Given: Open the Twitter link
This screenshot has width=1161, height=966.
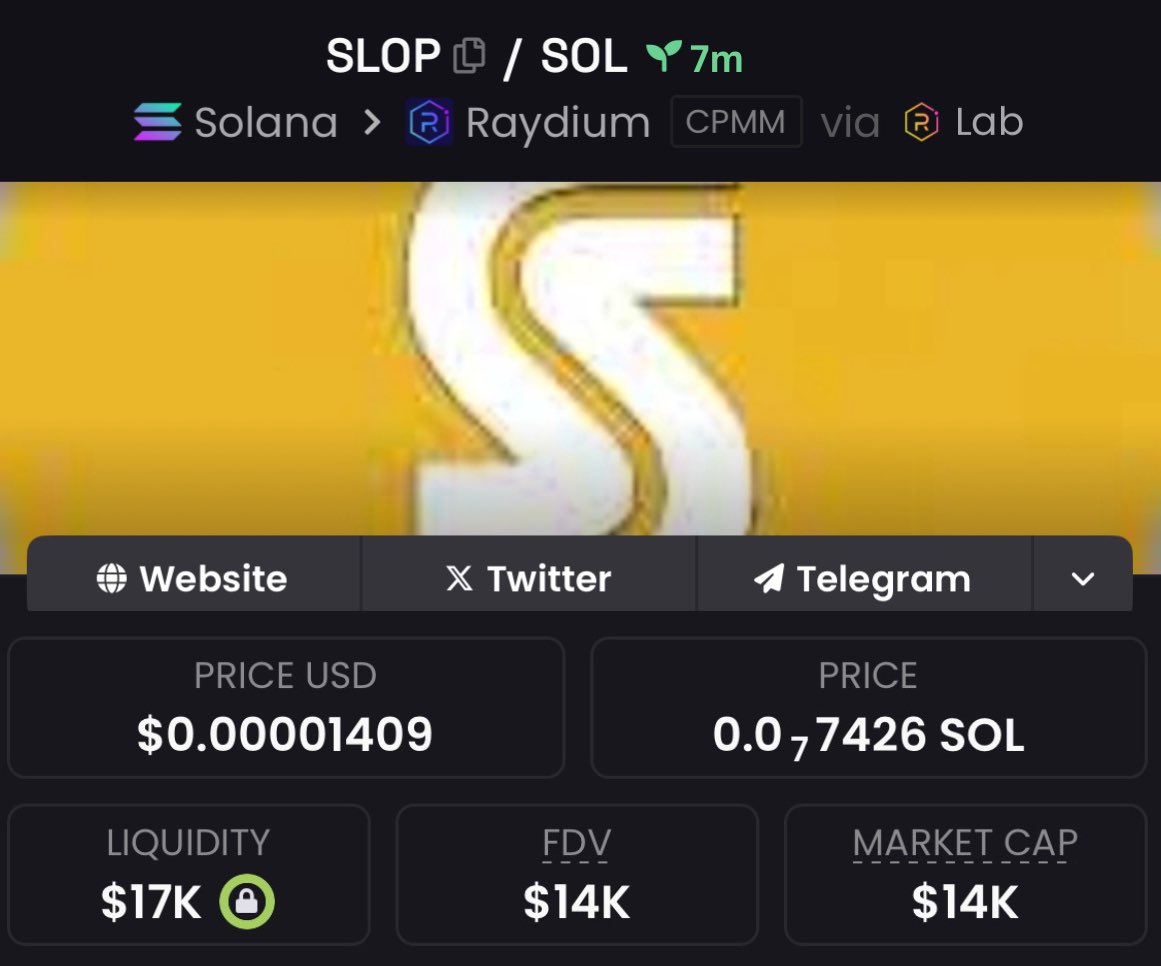Looking at the screenshot, I should coord(529,574).
